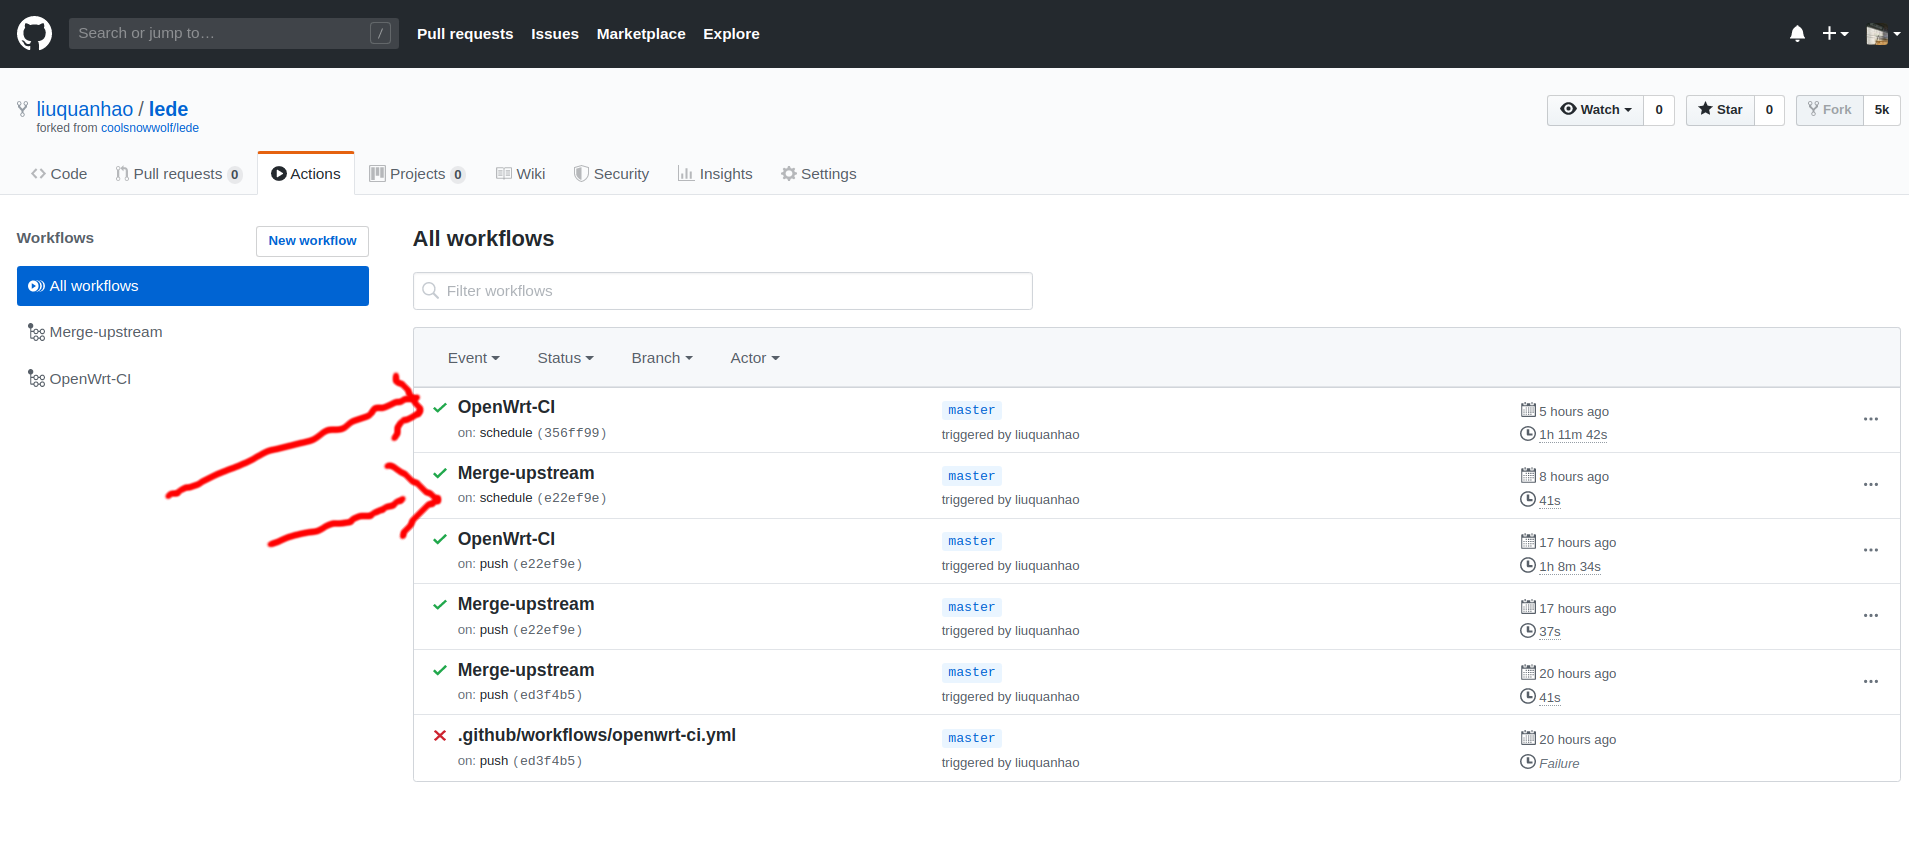Click master branch label on failed openwrt-ci.yml run
Image resolution: width=1909 pixels, height=843 pixels.
[x=972, y=738]
